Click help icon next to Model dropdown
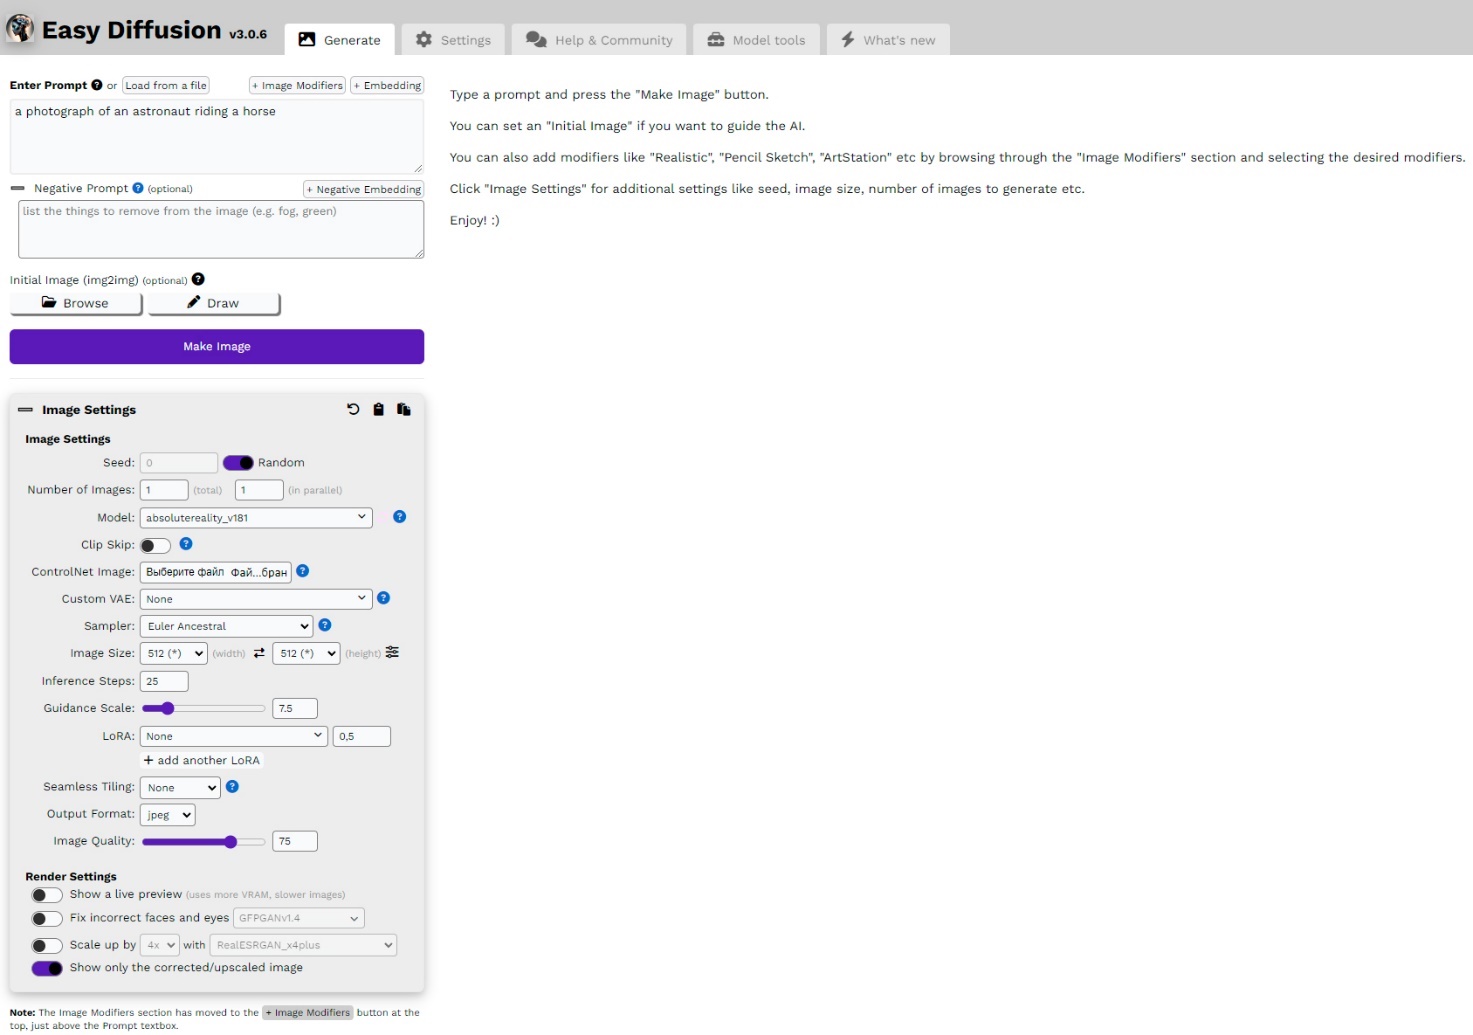Image resolution: width=1473 pixels, height=1035 pixels. (x=399, y=517)
